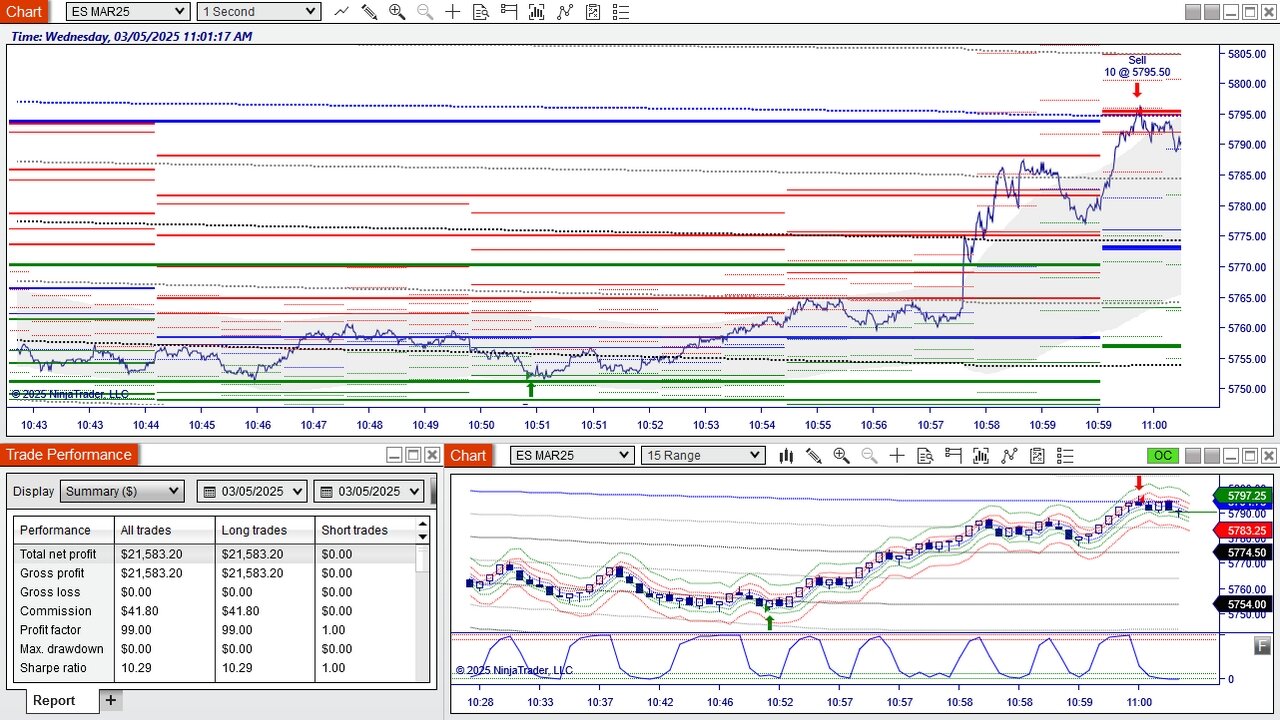Toggle second gray link square on 15 Range chart
The image size is (1280, 720).
coord(1211,456)
